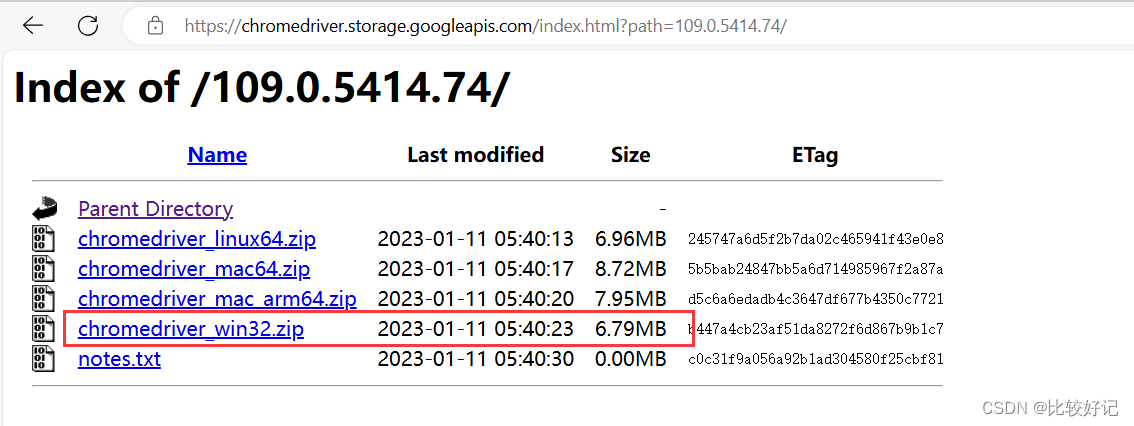
Task: Click file icon beside chromedriver_linux64.zip
Action: (x=43, y=239)
